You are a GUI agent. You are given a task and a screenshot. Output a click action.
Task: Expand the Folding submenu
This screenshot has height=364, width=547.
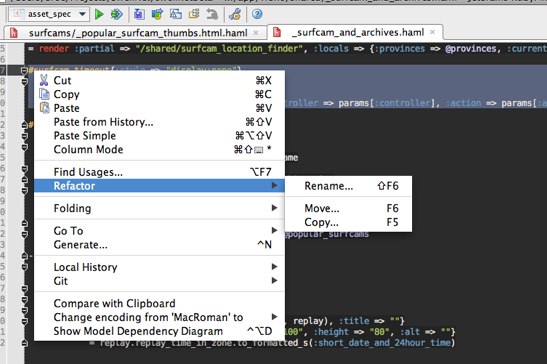[x=159, y=208]
